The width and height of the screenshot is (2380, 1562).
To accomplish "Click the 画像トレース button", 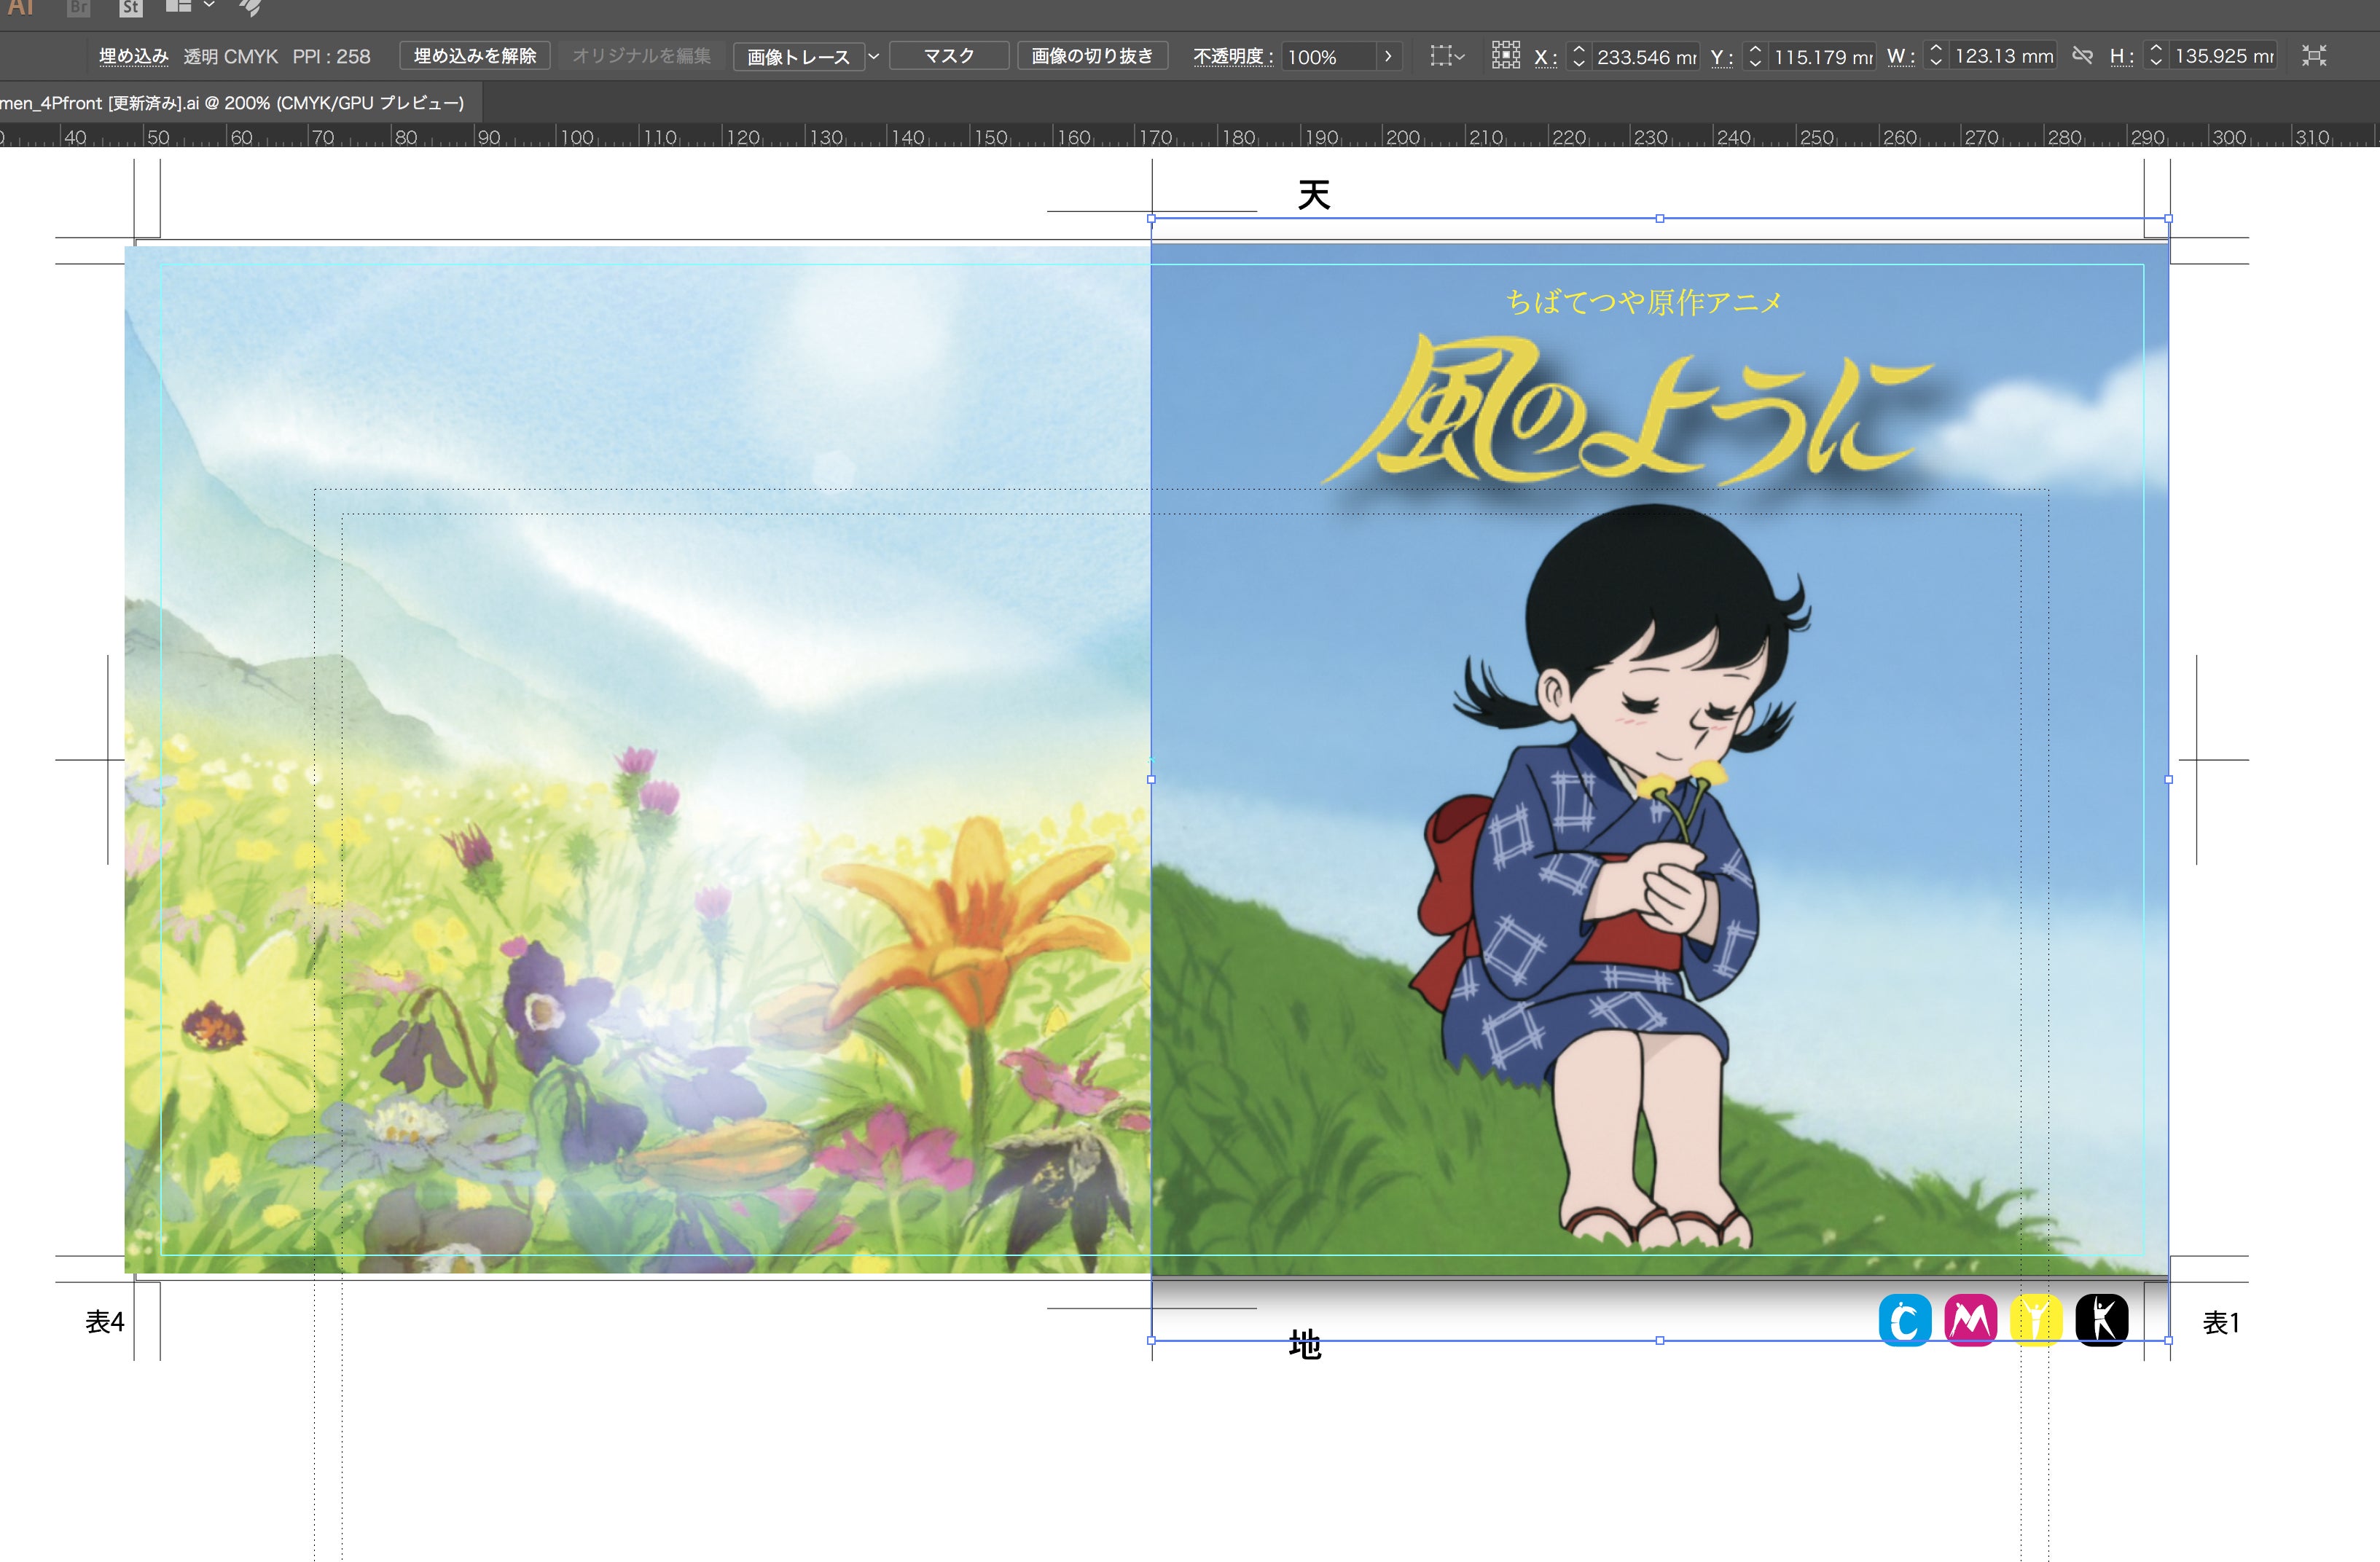I will 798,57.
